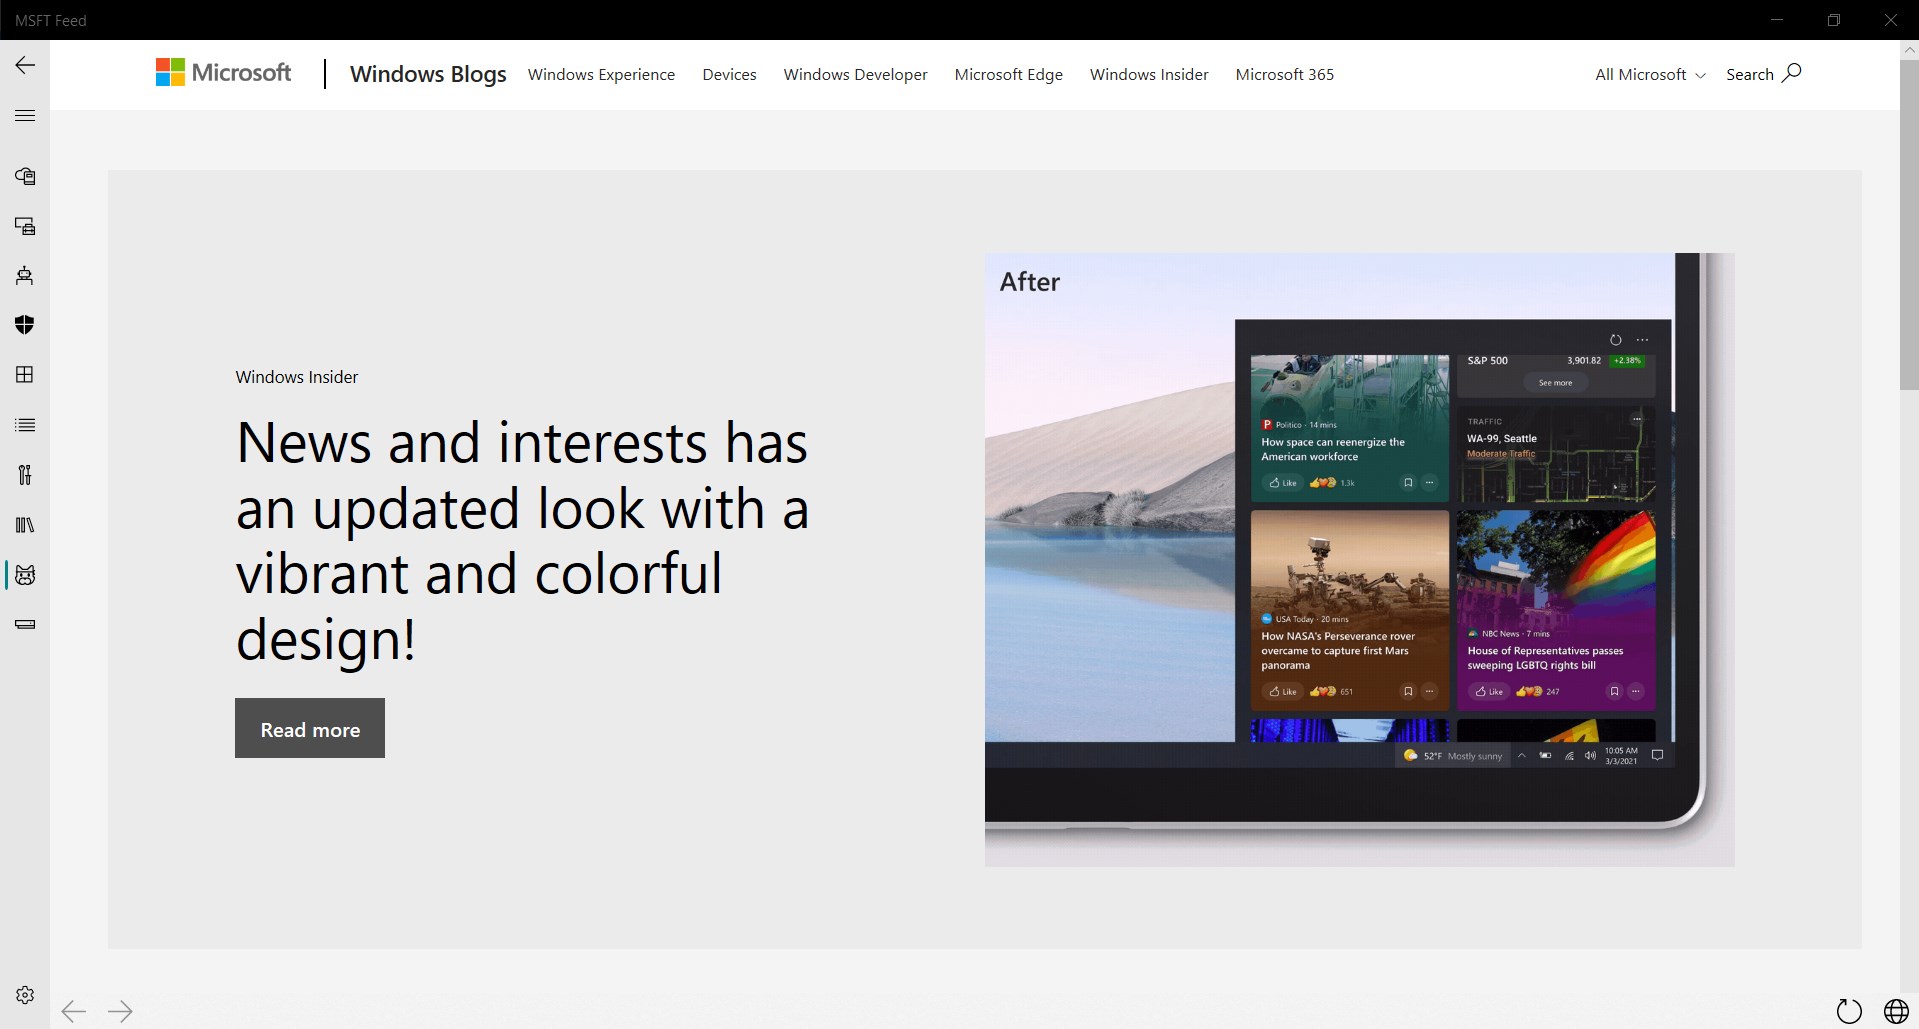1919x1029 pixels.
Task: Minimize the MSFT Feed window
Action: (x=1777, y=20)
